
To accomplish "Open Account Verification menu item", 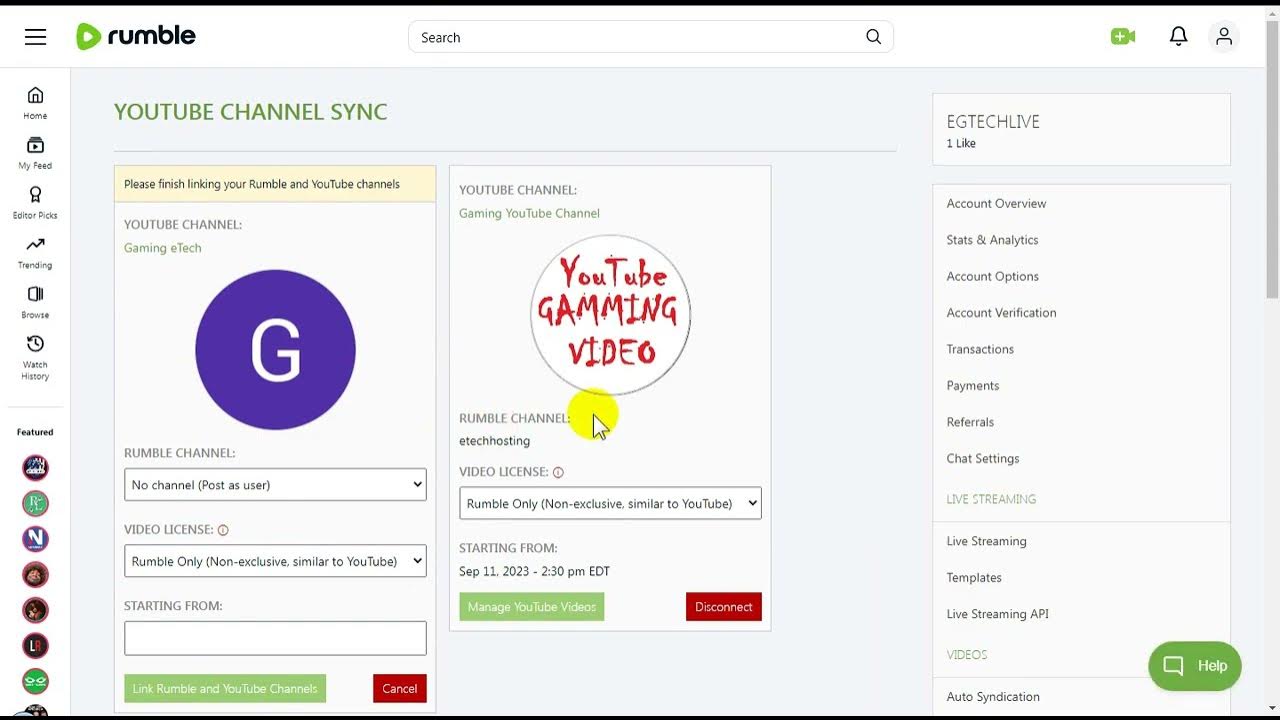I will point(1001,312).
